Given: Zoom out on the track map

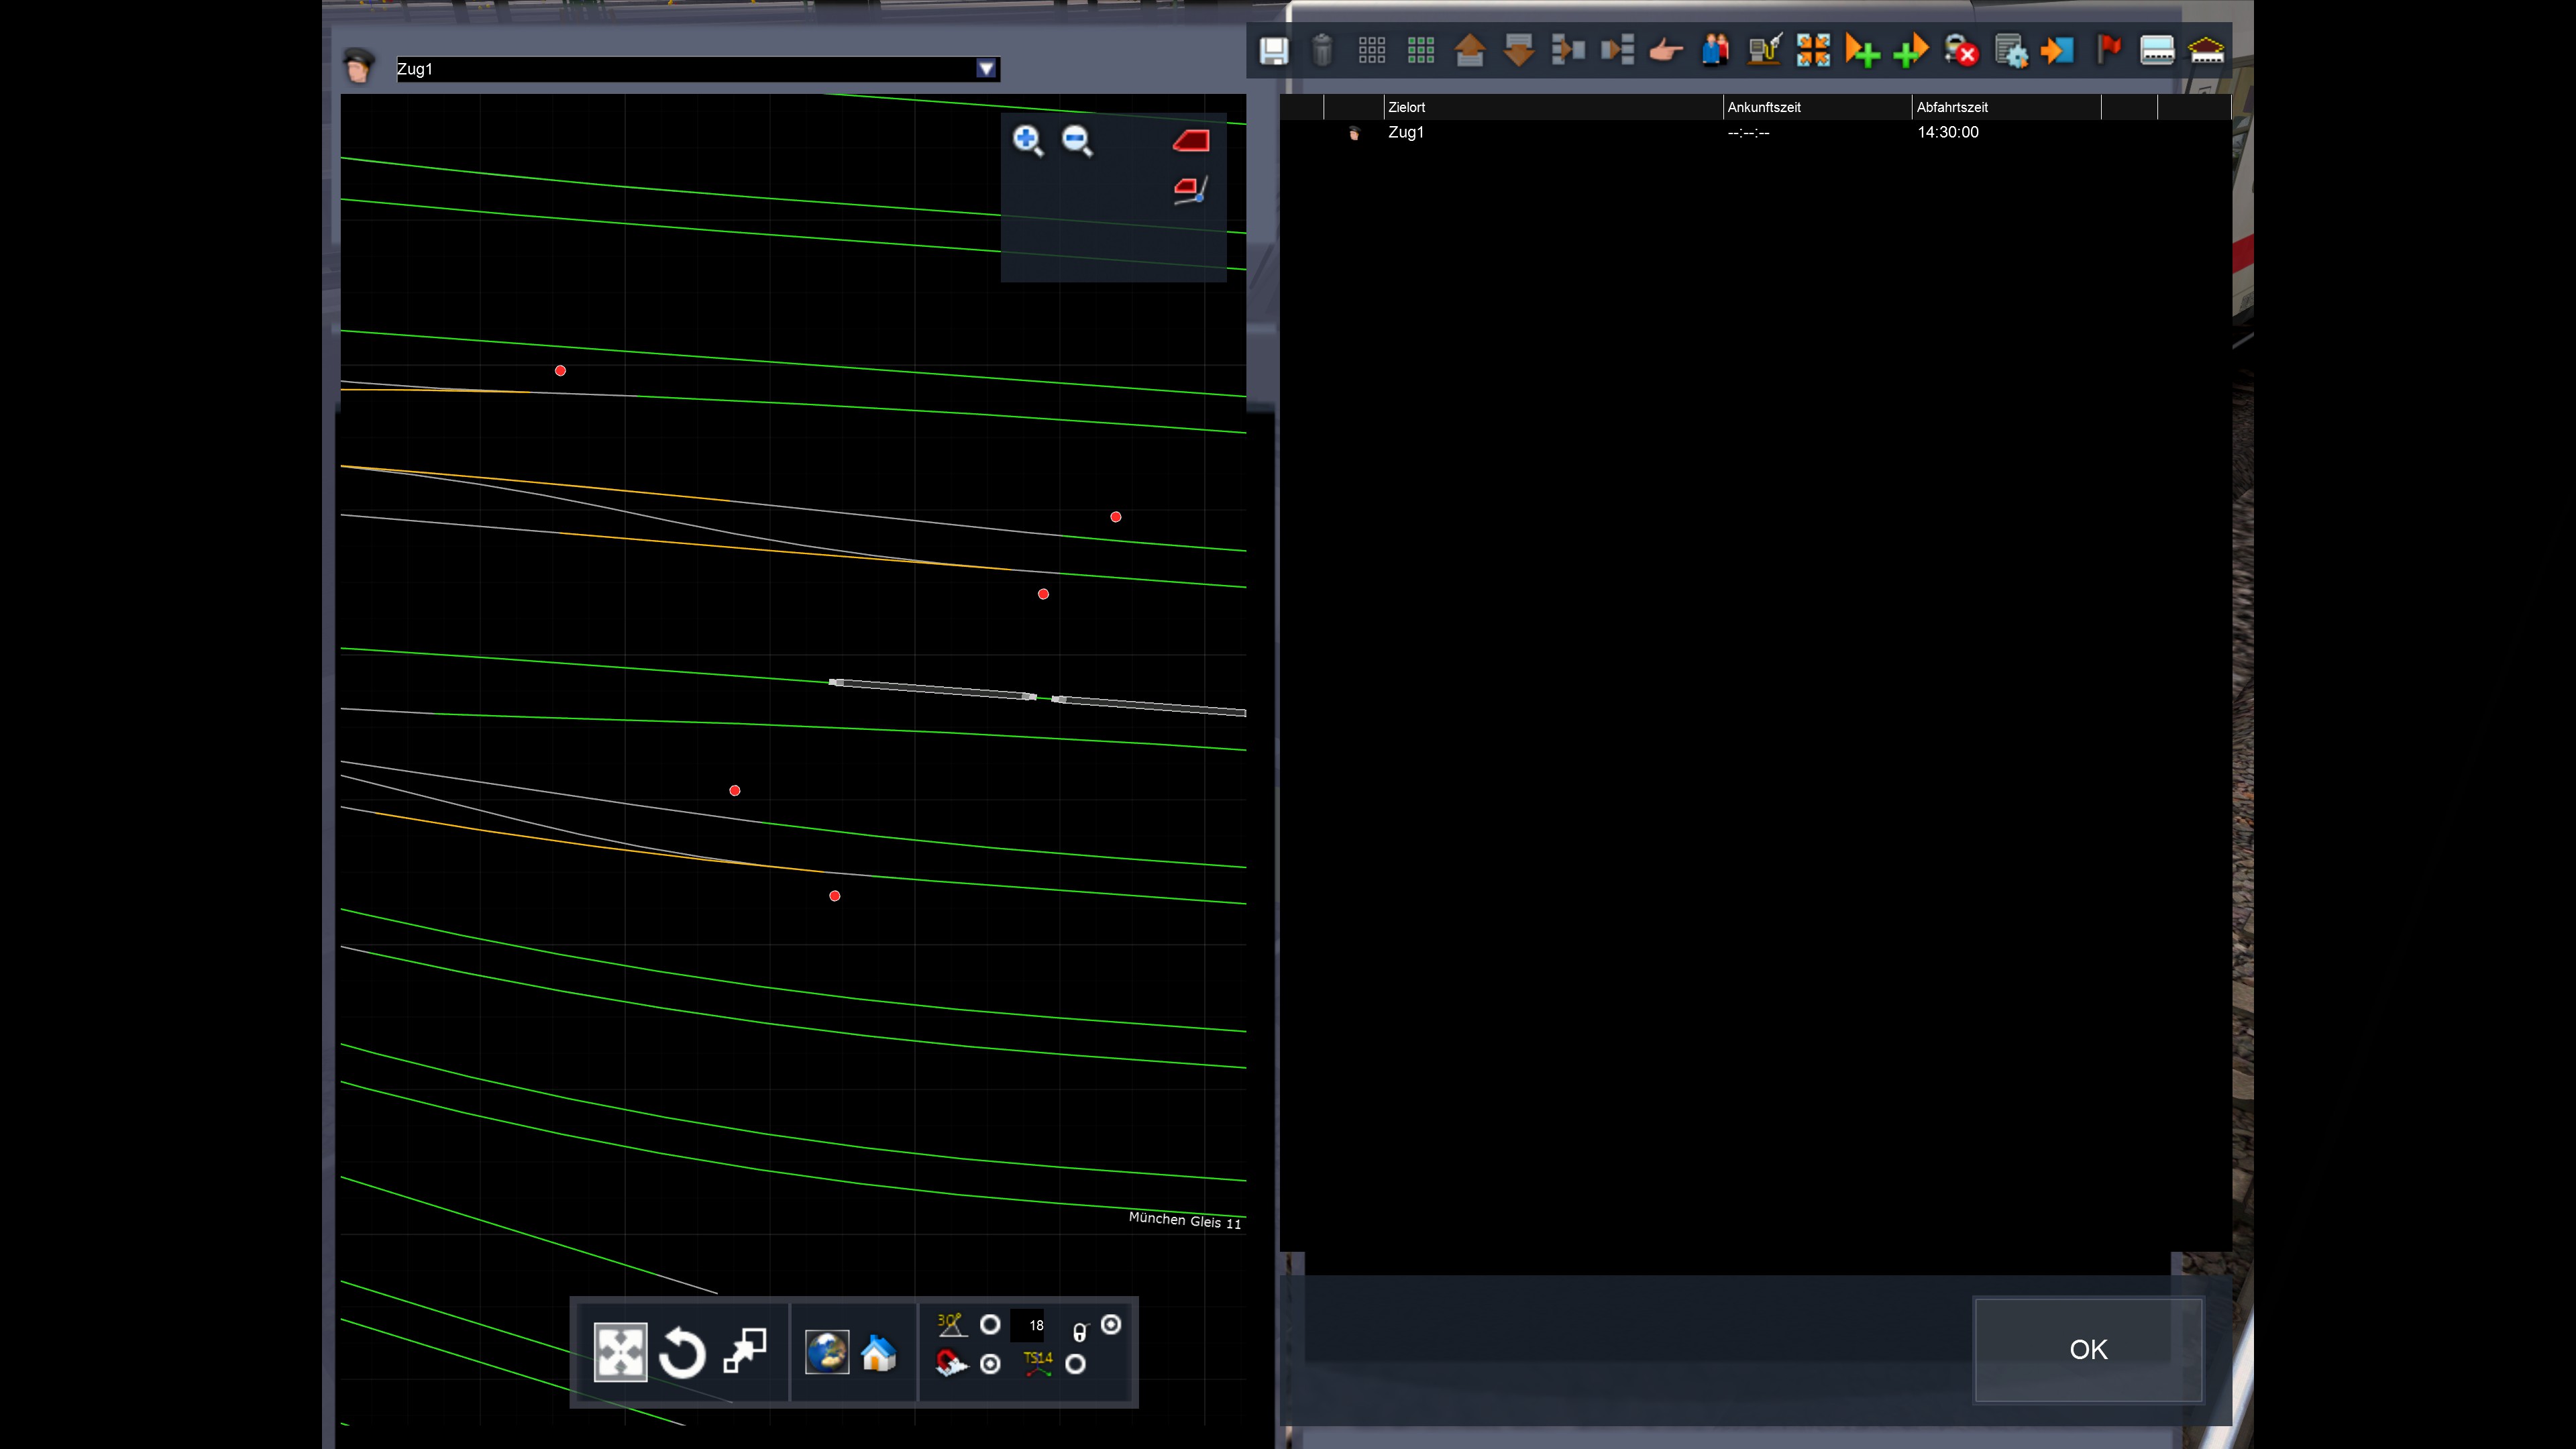Looking at the screenshot, I should pos(1077,140).
